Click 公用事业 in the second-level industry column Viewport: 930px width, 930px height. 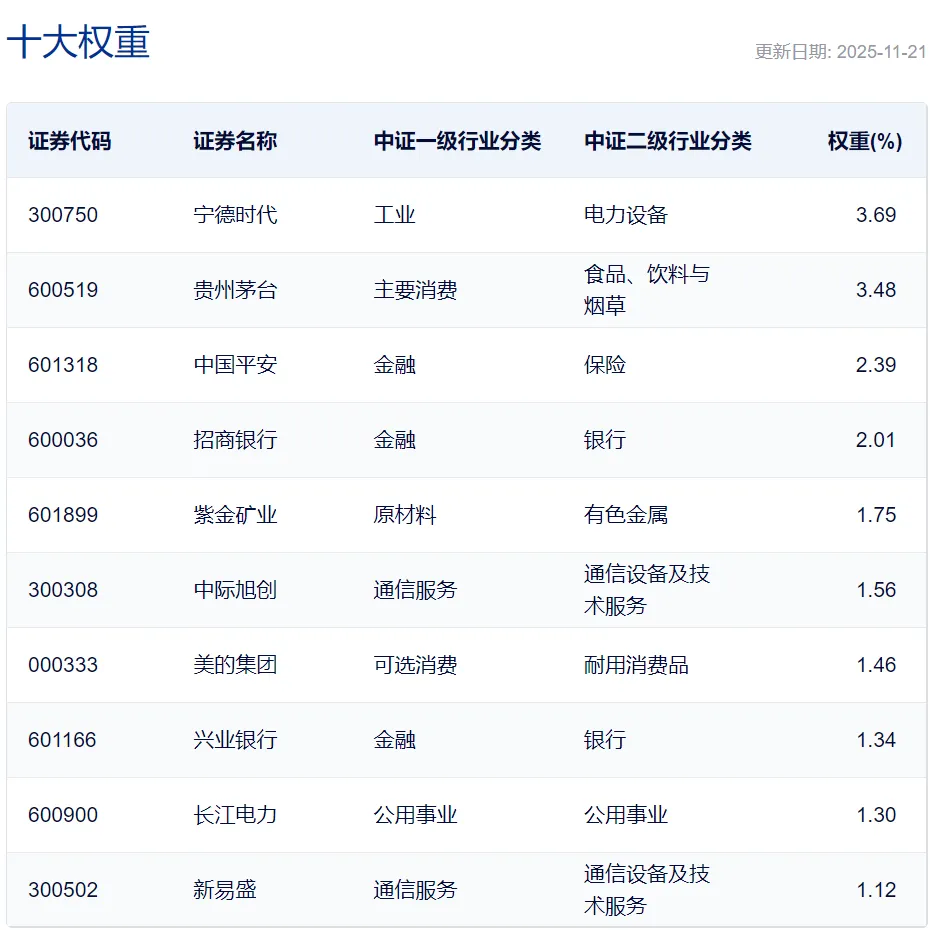626,815
